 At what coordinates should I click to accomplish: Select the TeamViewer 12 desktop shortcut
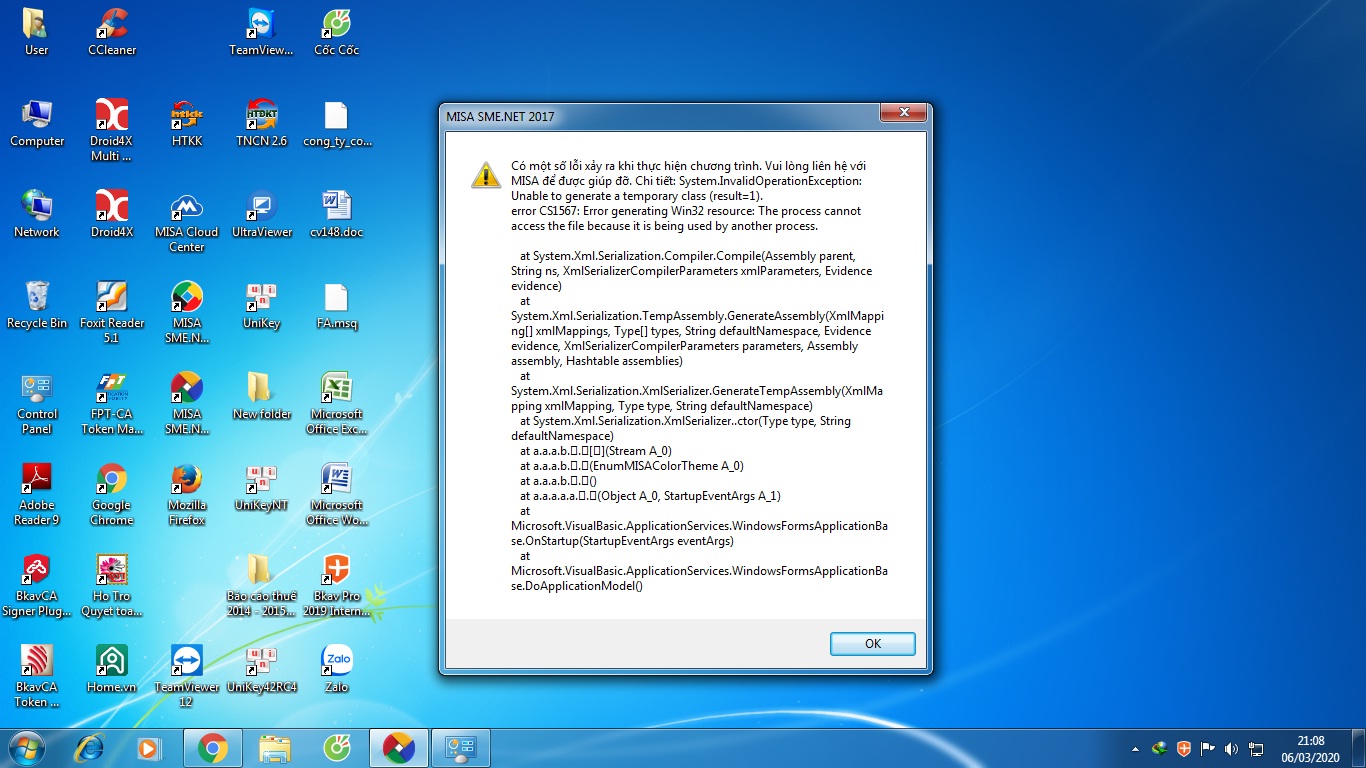187,676
